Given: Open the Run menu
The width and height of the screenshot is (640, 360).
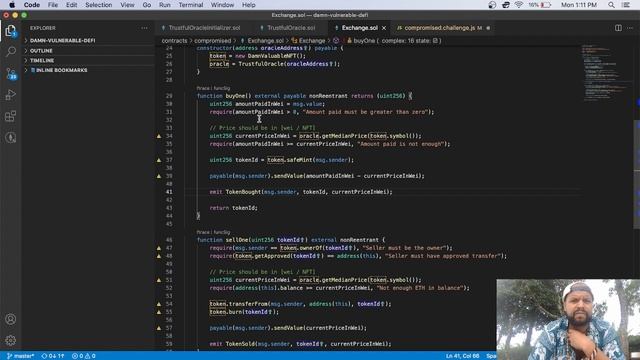Looking at the screenshot, I should (164, 5).
